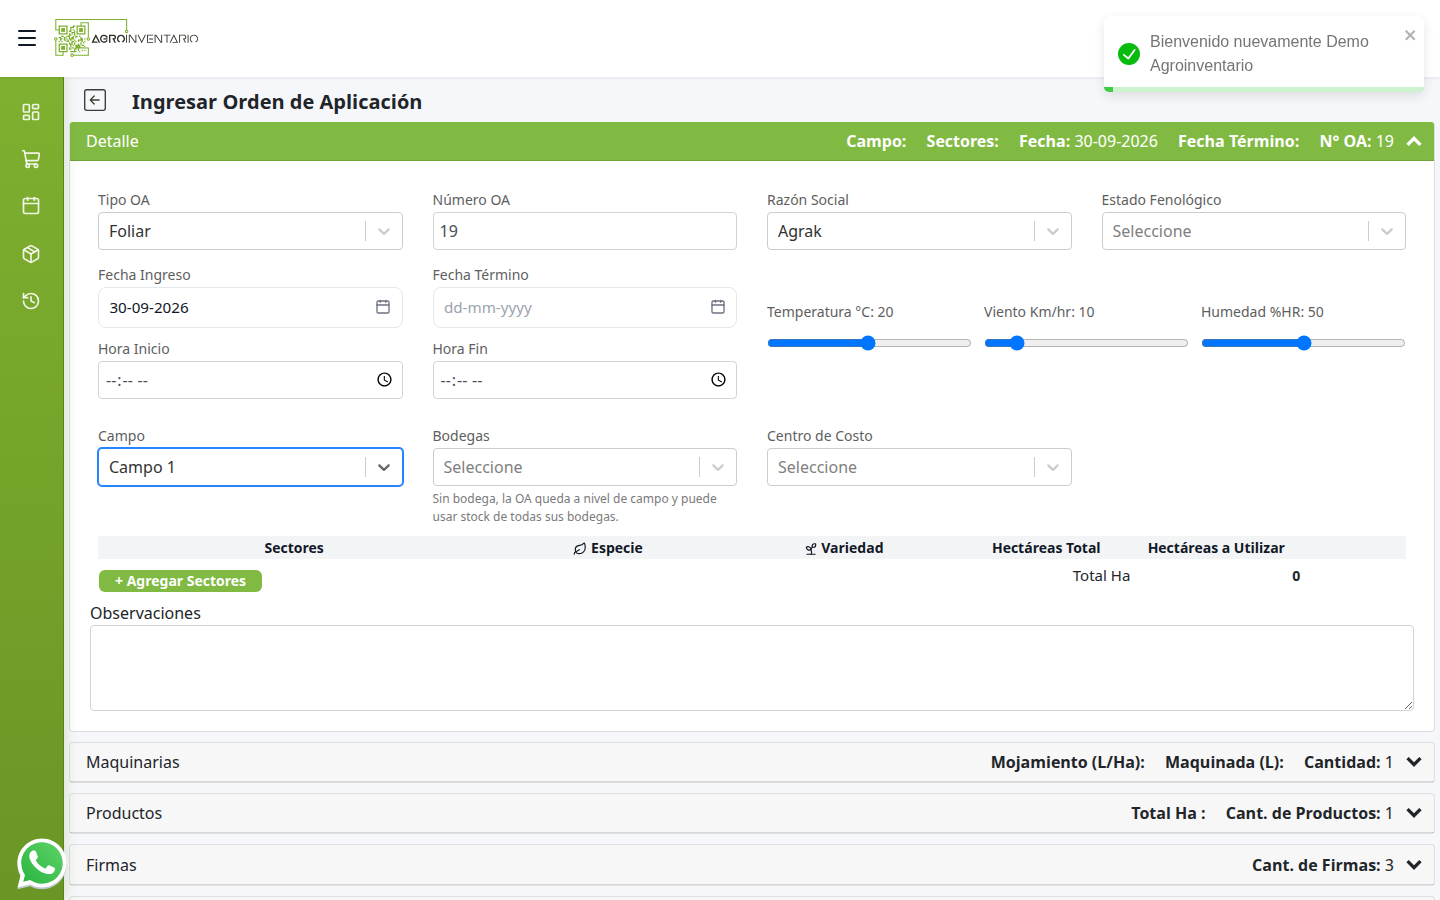Click the Agregar Sectores button
Image resolution: width=1440 pixels, height=900 pixels.
180,581
